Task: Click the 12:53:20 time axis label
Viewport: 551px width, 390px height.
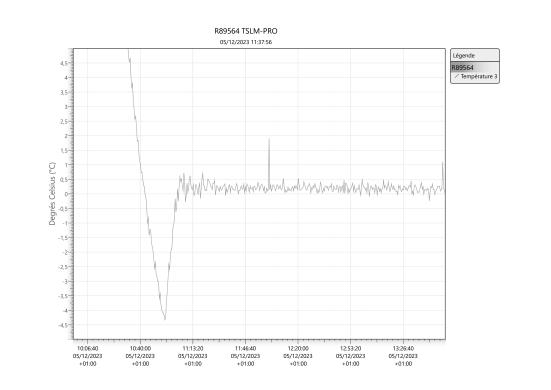Action: pos(350,349)
